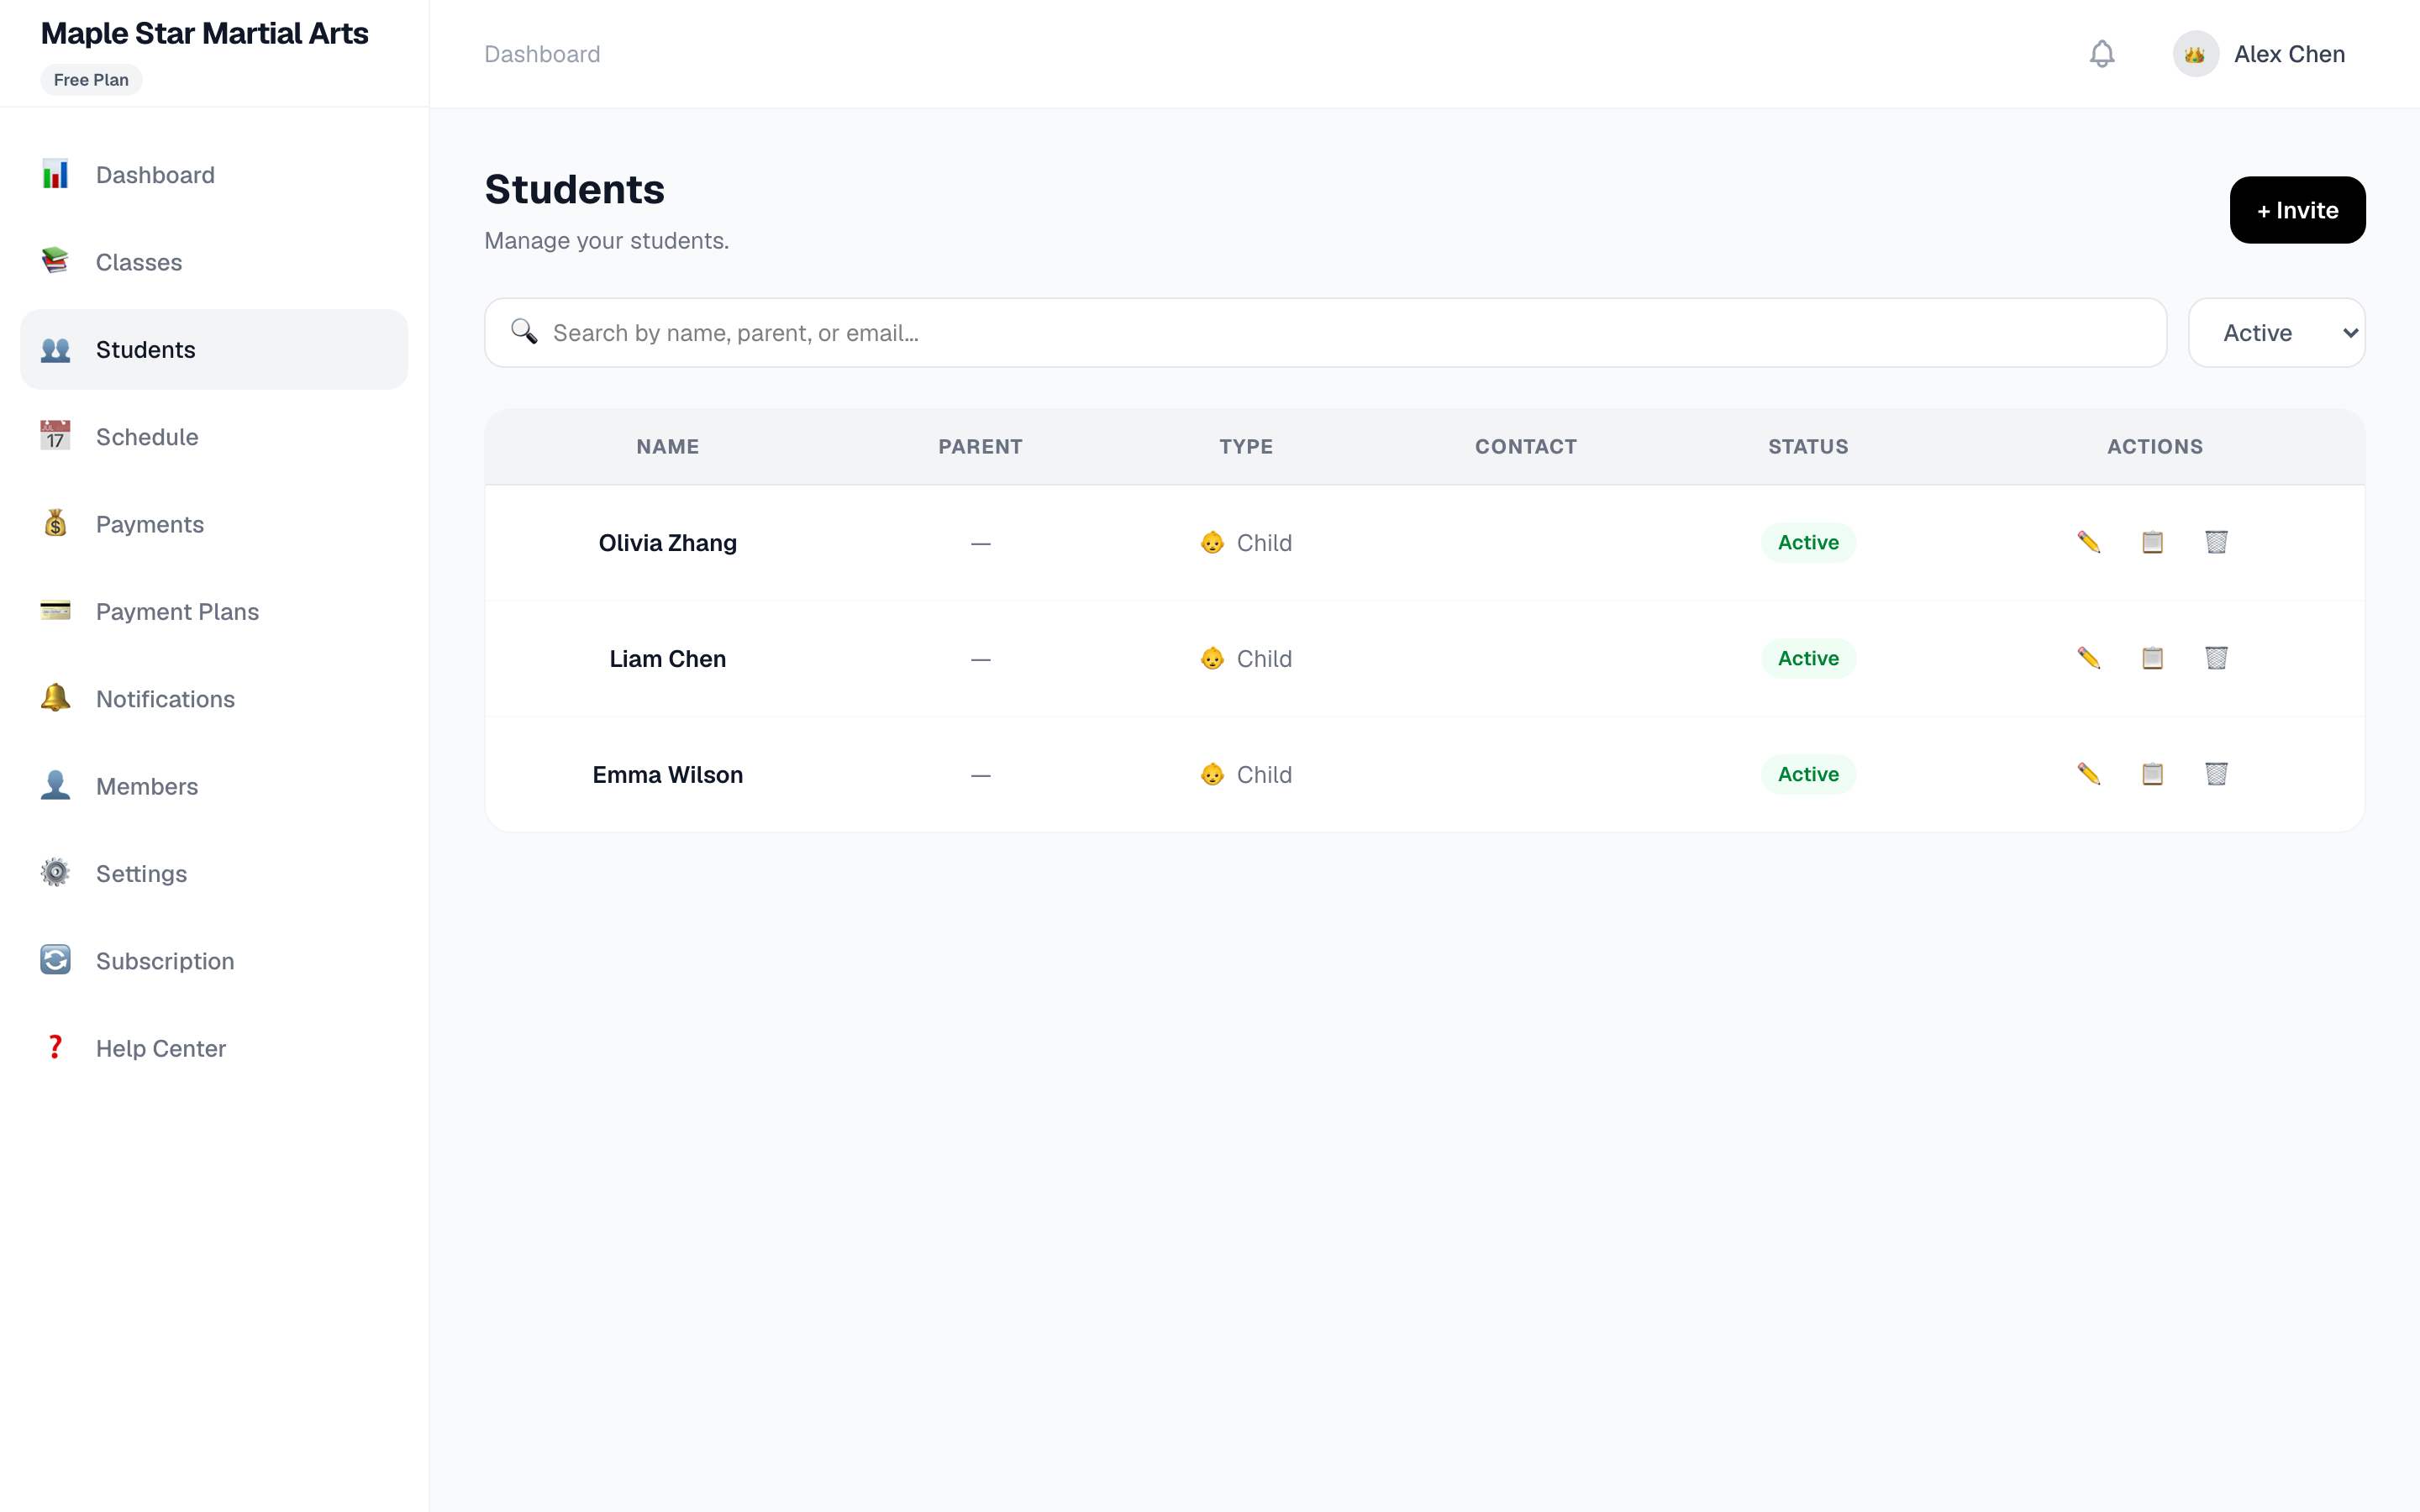
Task: Edit Emma Wilson with pencil icon
Action: 2088,774
